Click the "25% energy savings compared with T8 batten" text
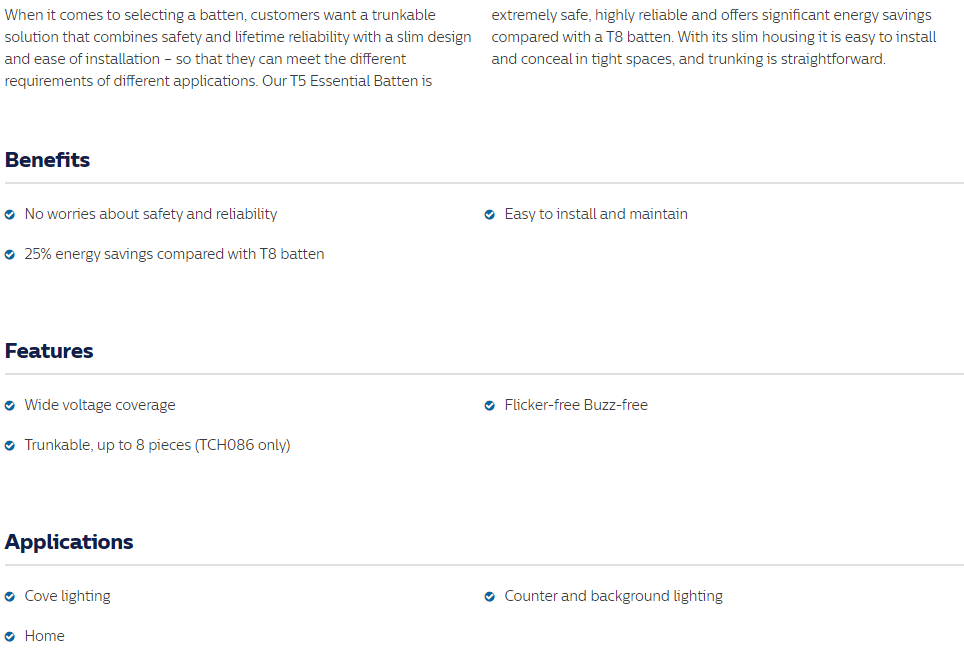Viewport: 964px width, 648px height. click(174, 254)
